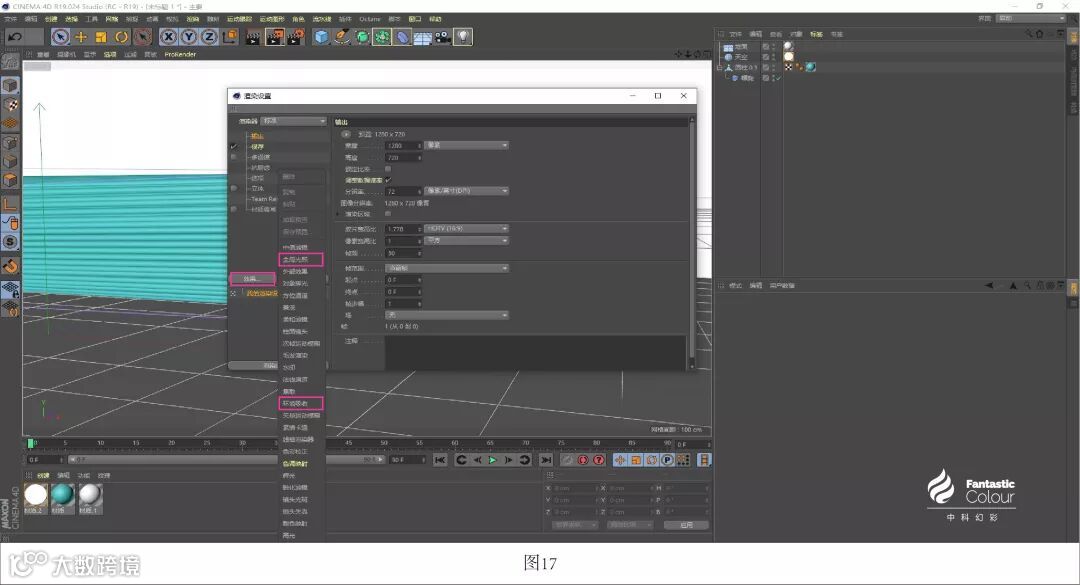Select 输出 in render settings list

(x=257, y=136)
